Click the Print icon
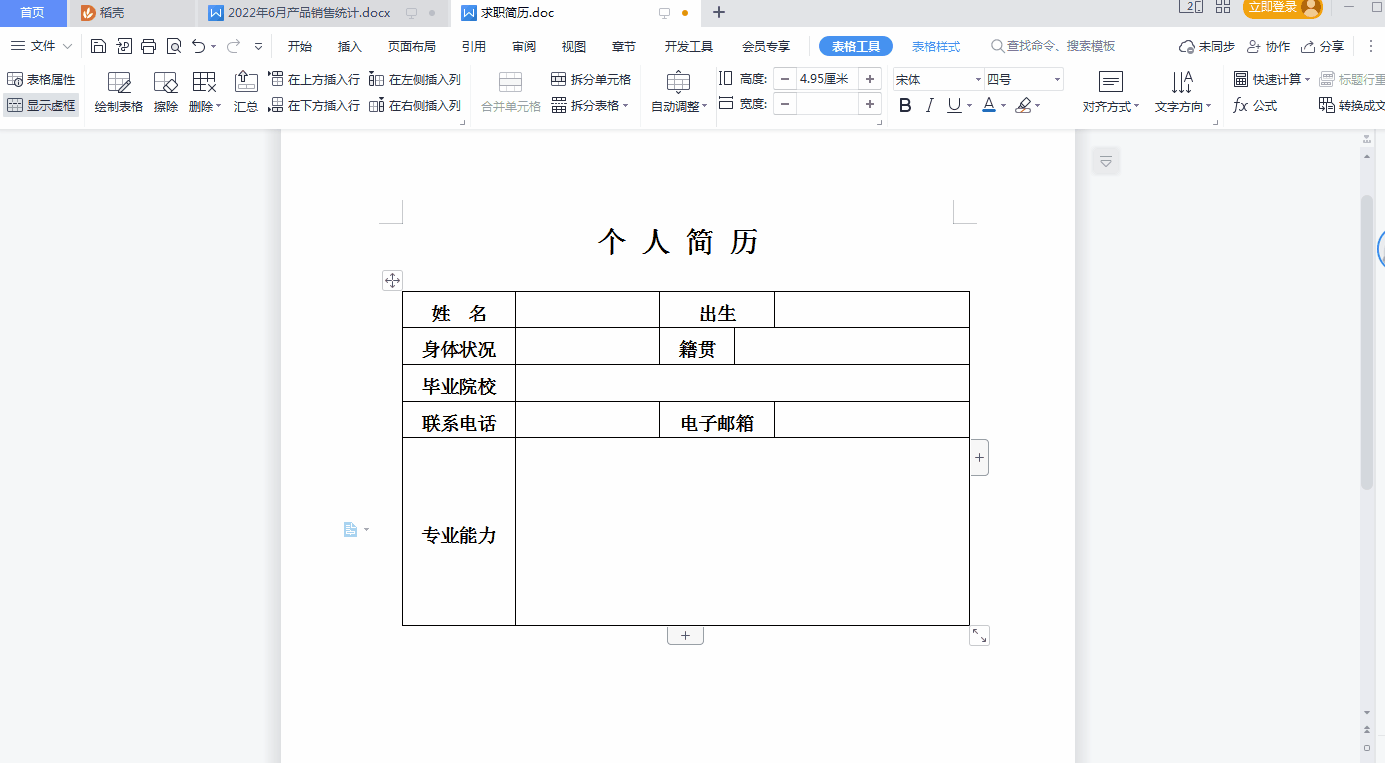This screenshot has height=763, width=1385. (x=149, y=46)
